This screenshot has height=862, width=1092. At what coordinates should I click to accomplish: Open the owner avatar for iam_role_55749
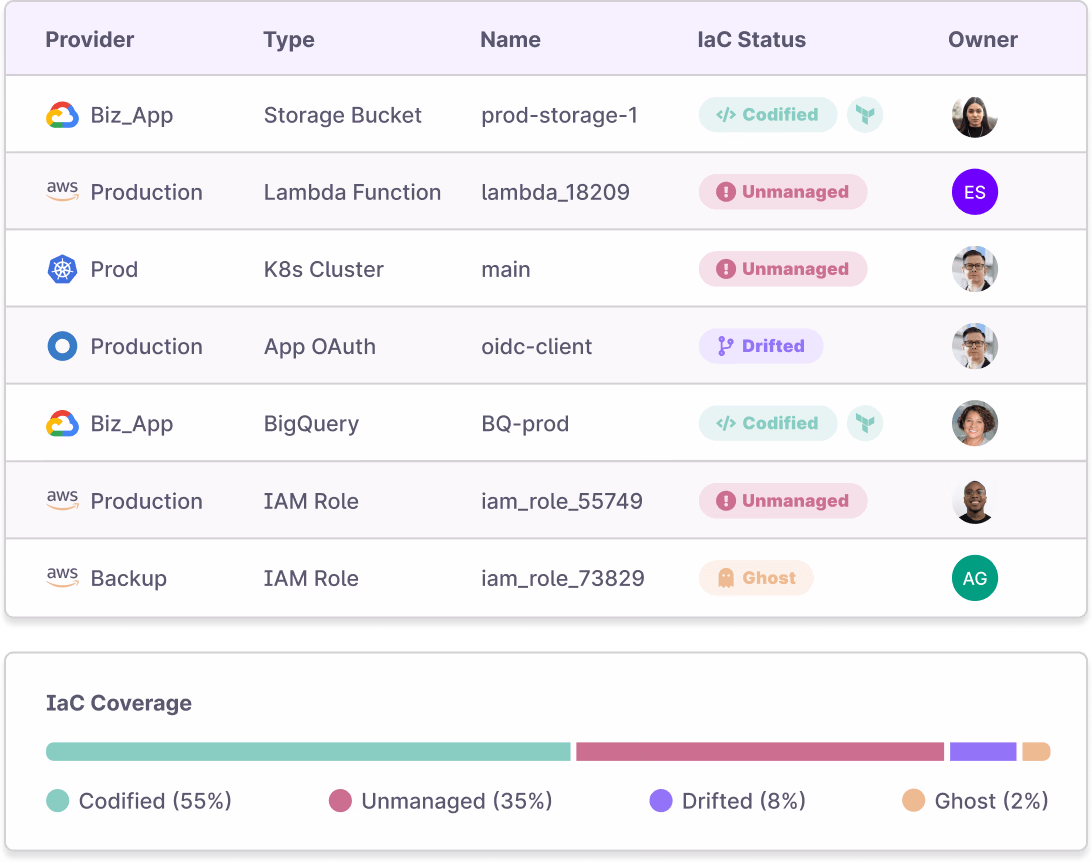(x=974, y=501)
